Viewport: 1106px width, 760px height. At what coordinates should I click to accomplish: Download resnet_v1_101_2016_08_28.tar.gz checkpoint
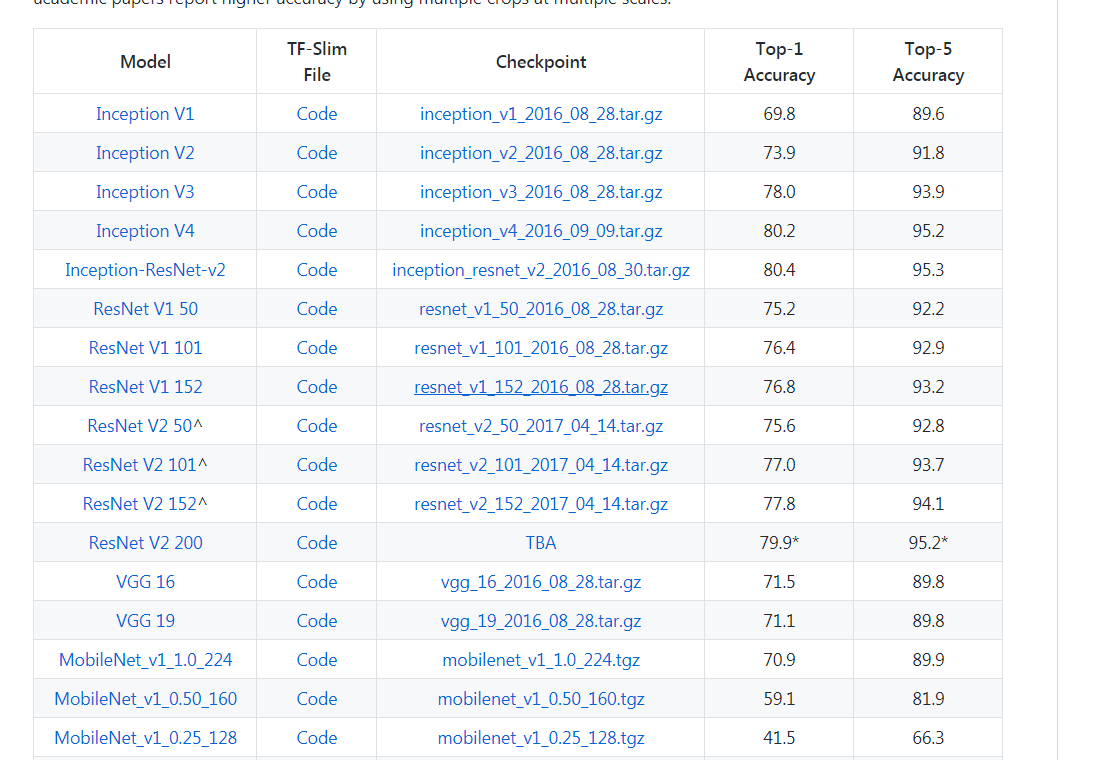point(541,347)
